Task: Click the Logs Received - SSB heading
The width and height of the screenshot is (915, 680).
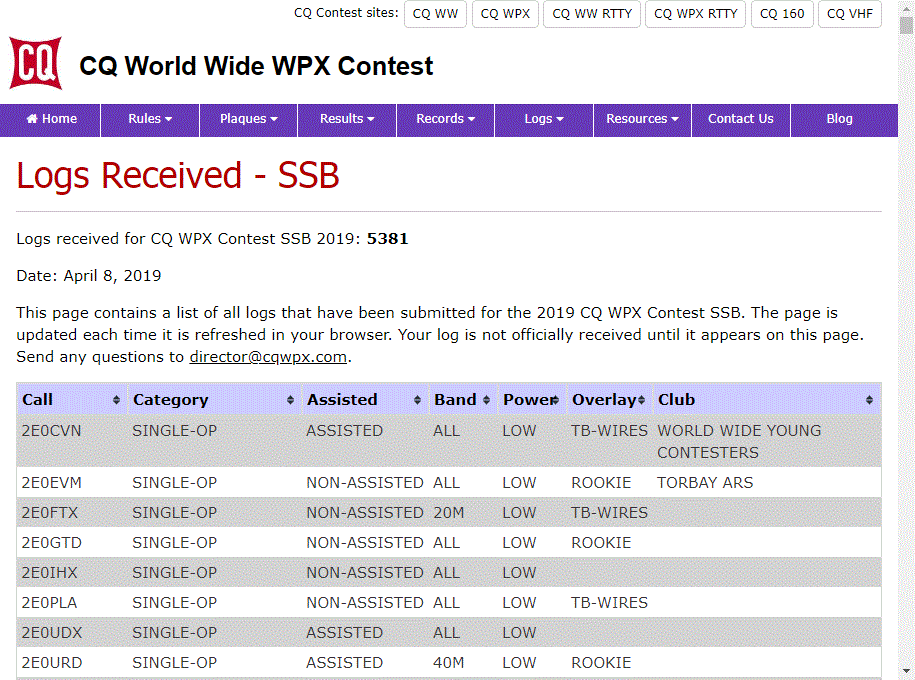Action: (x=177, y=175)
